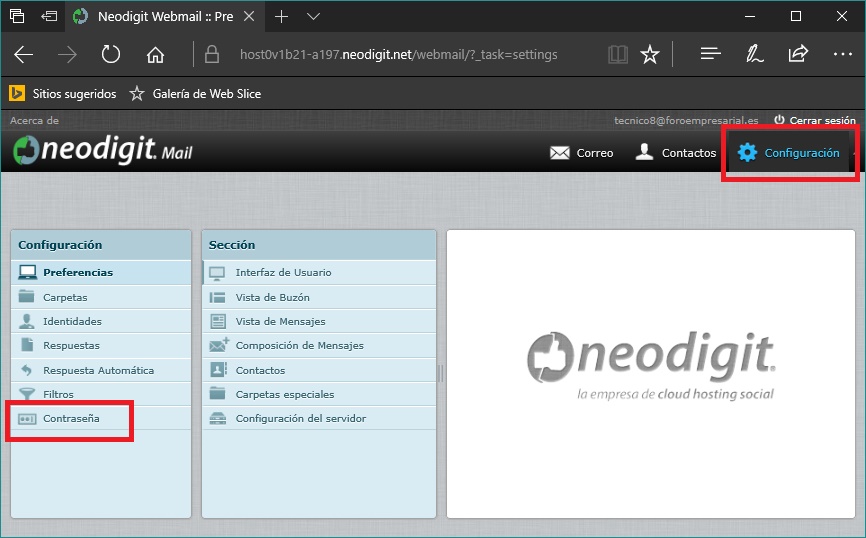Click the Contactos person icon in top bar

(x=644, y=151)
